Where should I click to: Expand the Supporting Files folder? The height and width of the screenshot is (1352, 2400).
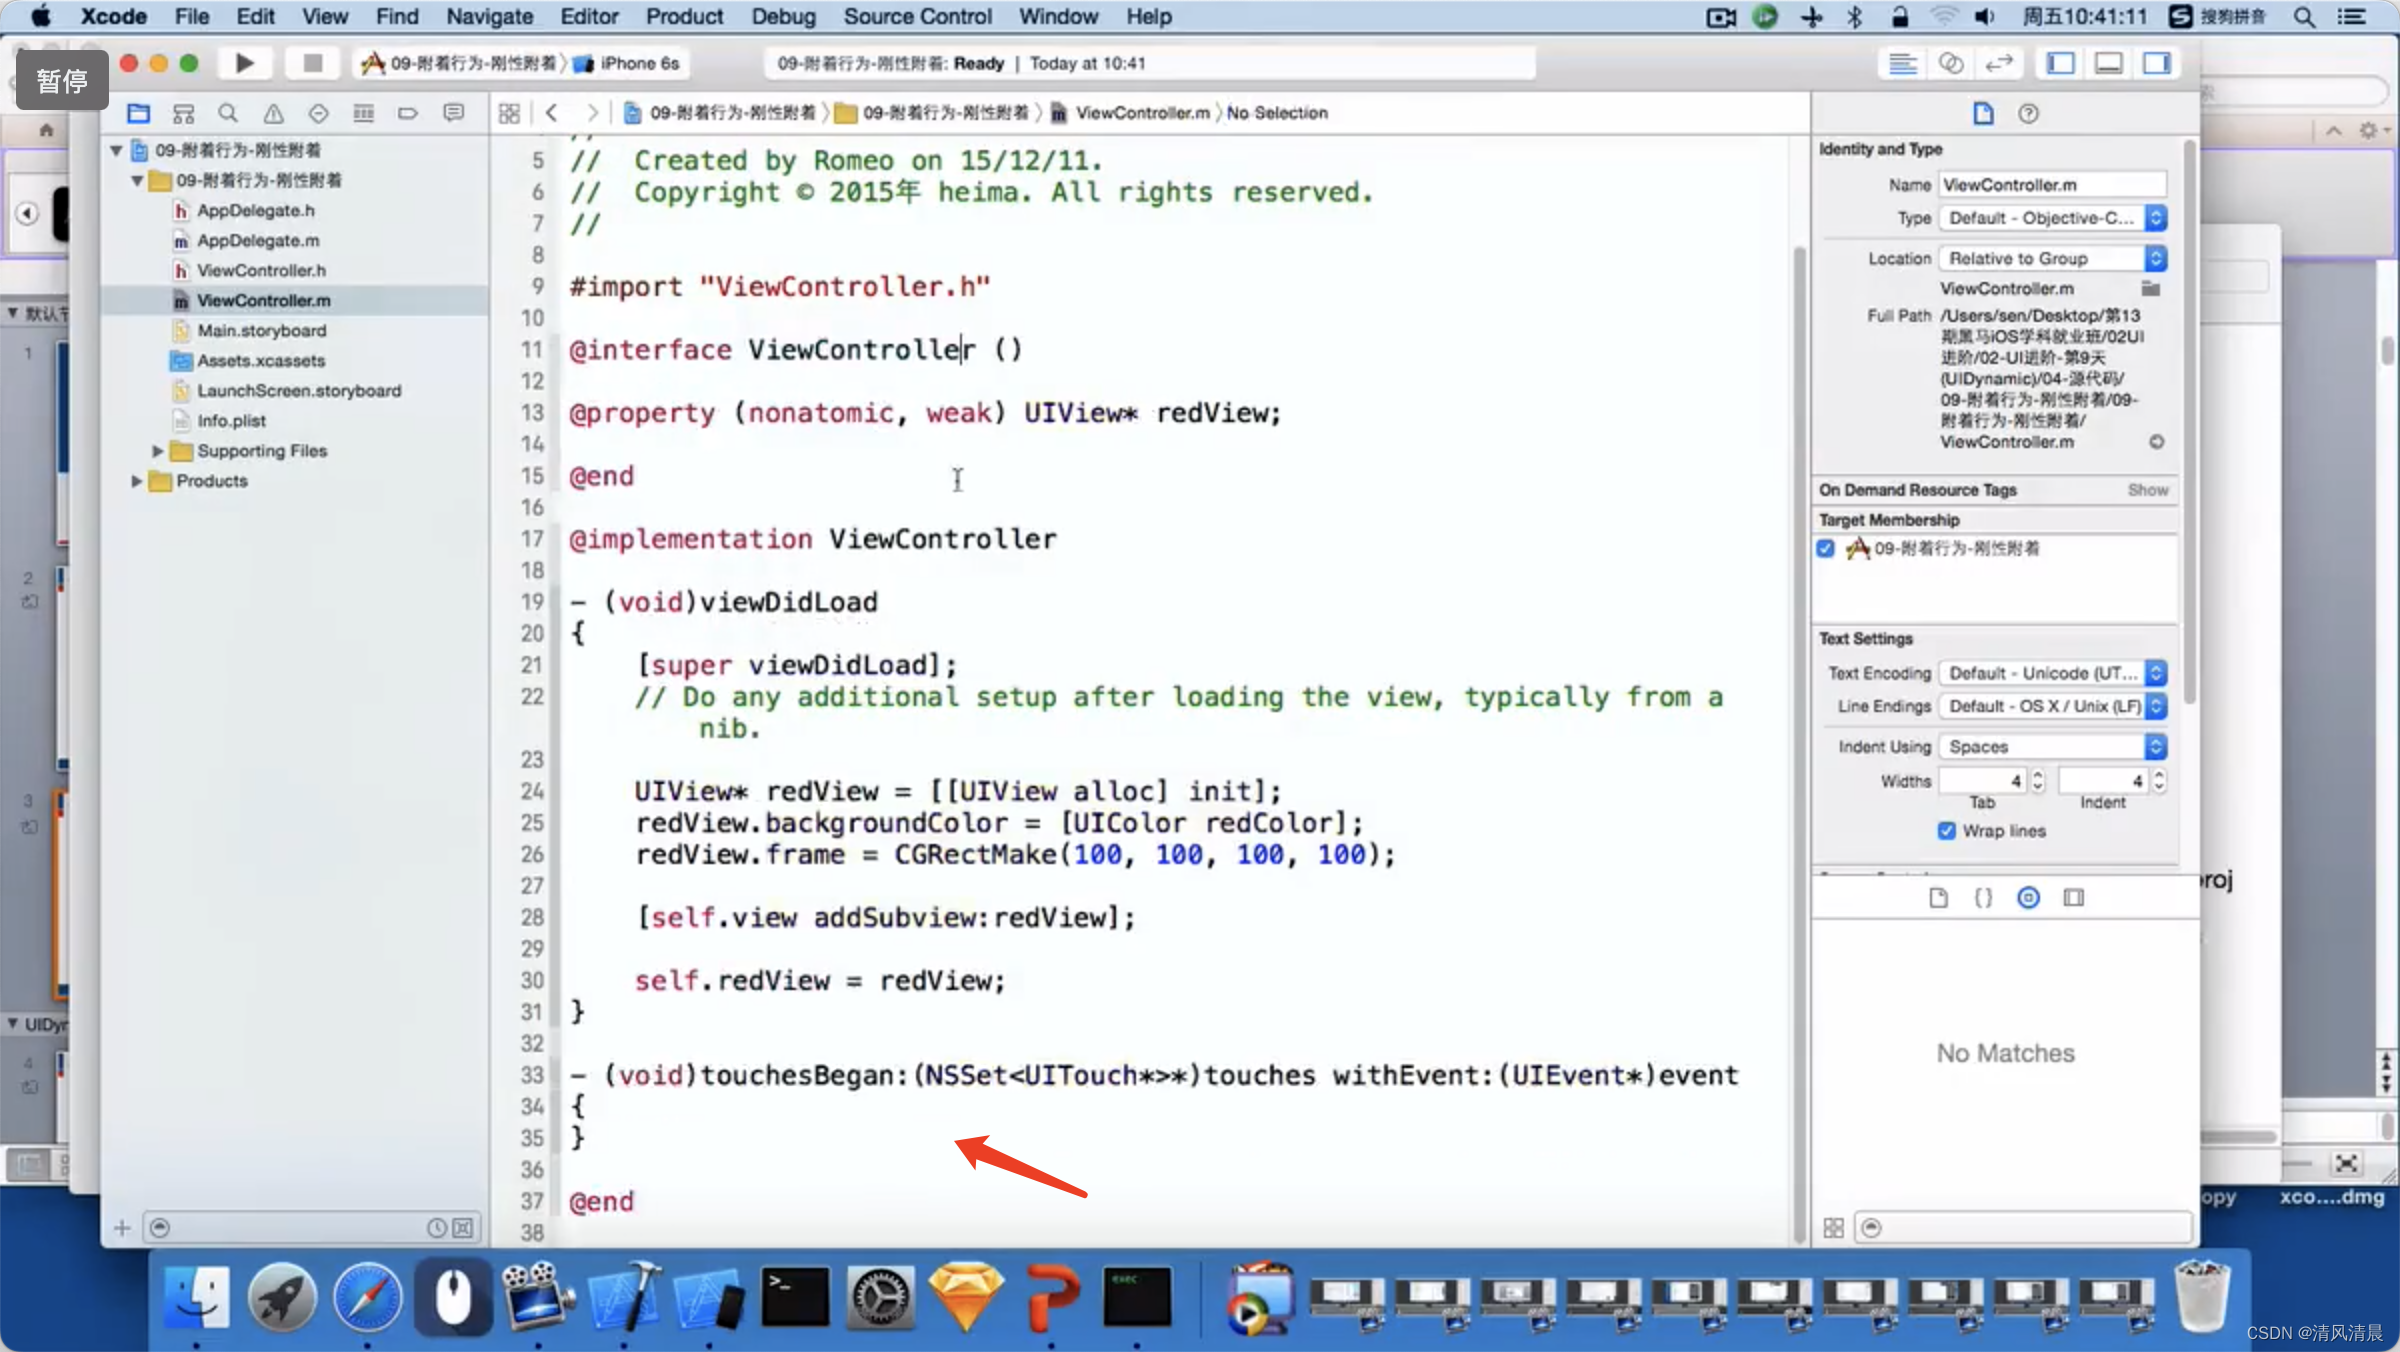[157, 451]
